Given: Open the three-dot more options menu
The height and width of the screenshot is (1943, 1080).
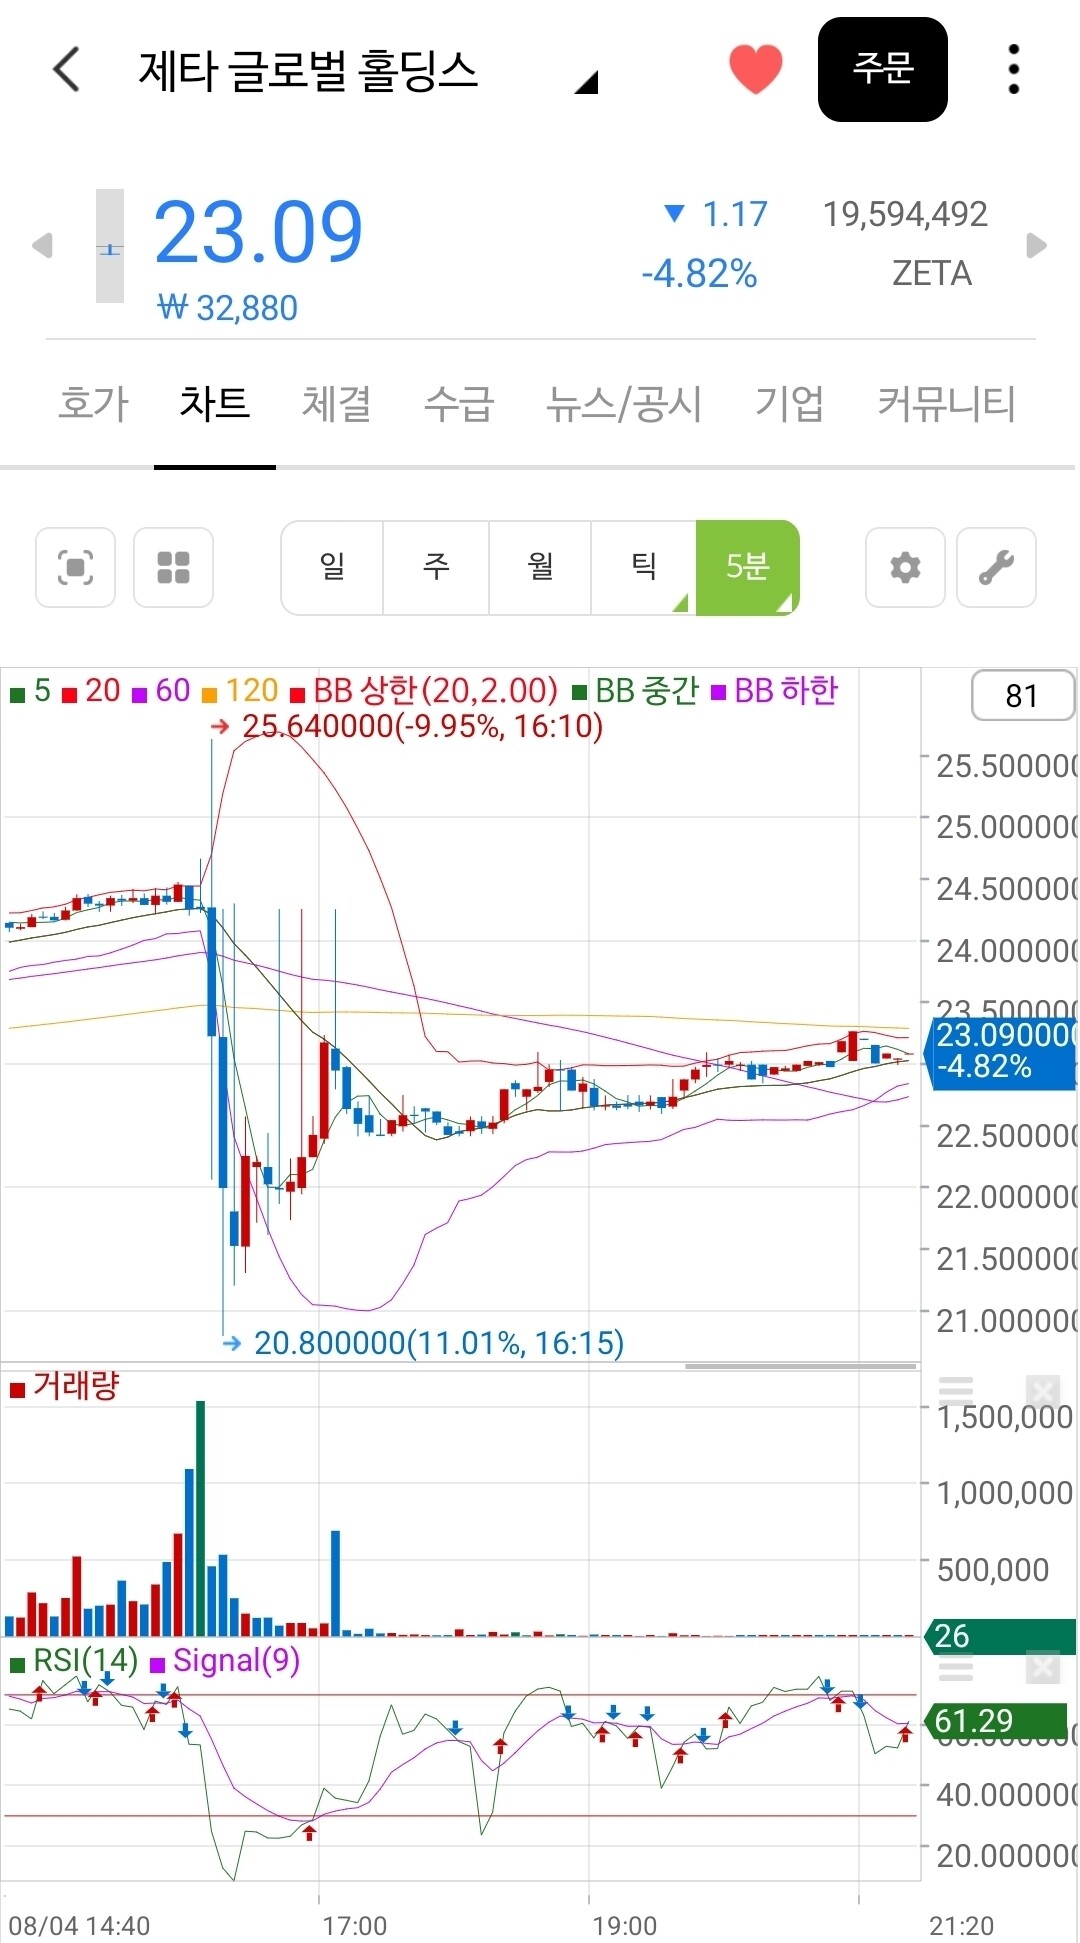Looking at the screenshot, I should pyautogui.click(x=1014, y=69).
